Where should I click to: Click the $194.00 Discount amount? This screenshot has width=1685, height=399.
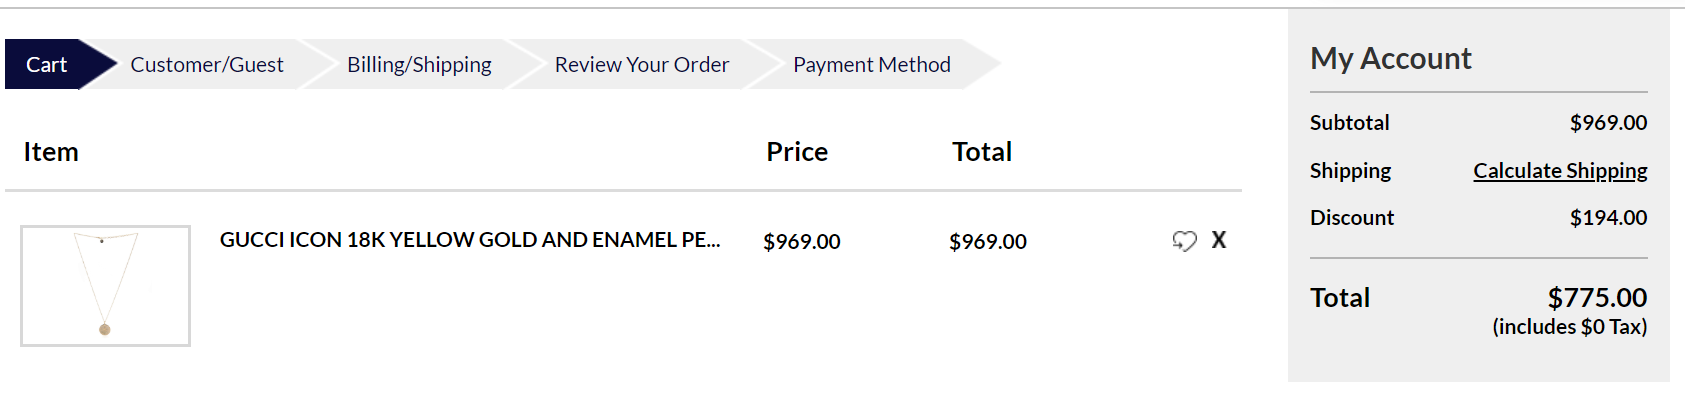(x=1608, y=218)
